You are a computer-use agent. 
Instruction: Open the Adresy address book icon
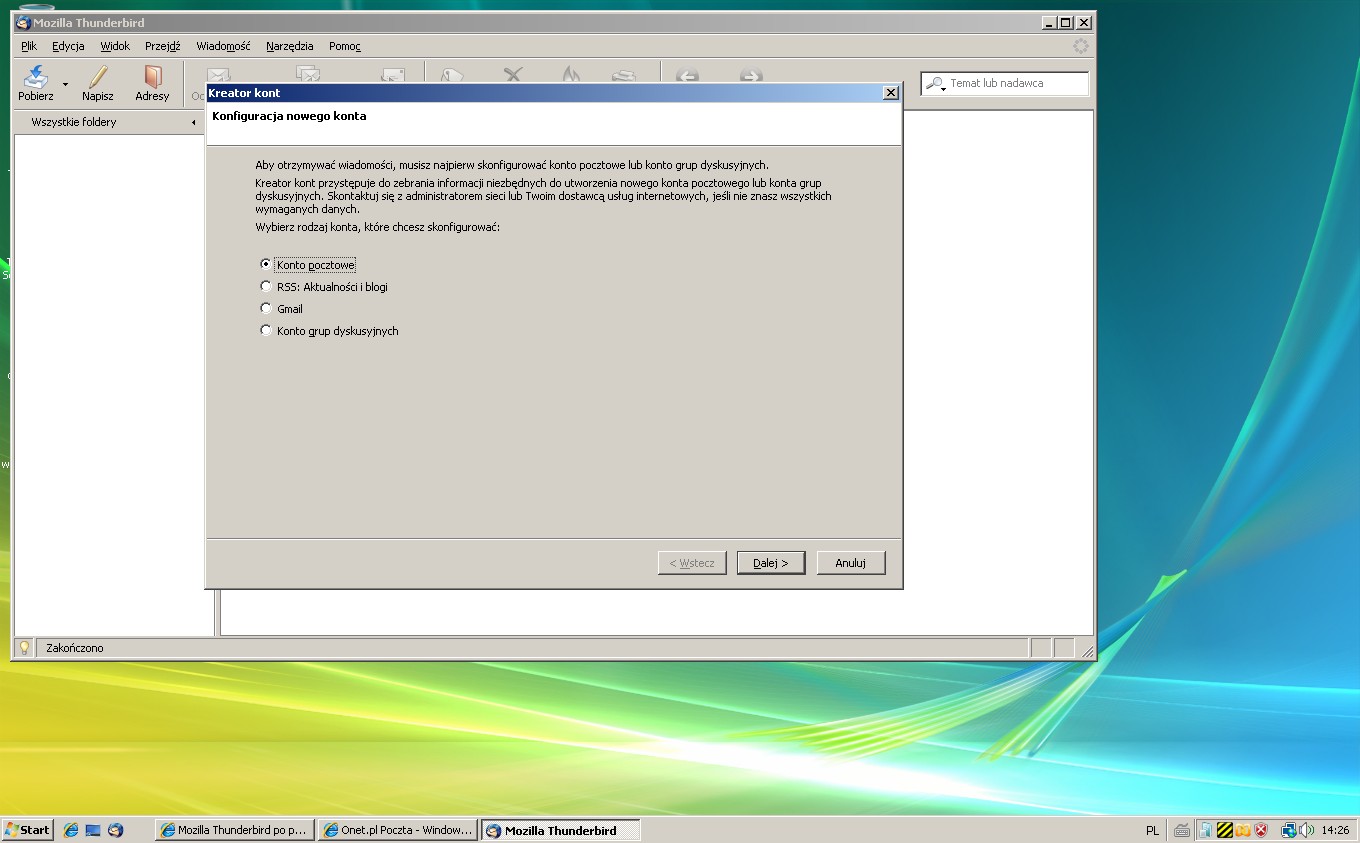152,77
